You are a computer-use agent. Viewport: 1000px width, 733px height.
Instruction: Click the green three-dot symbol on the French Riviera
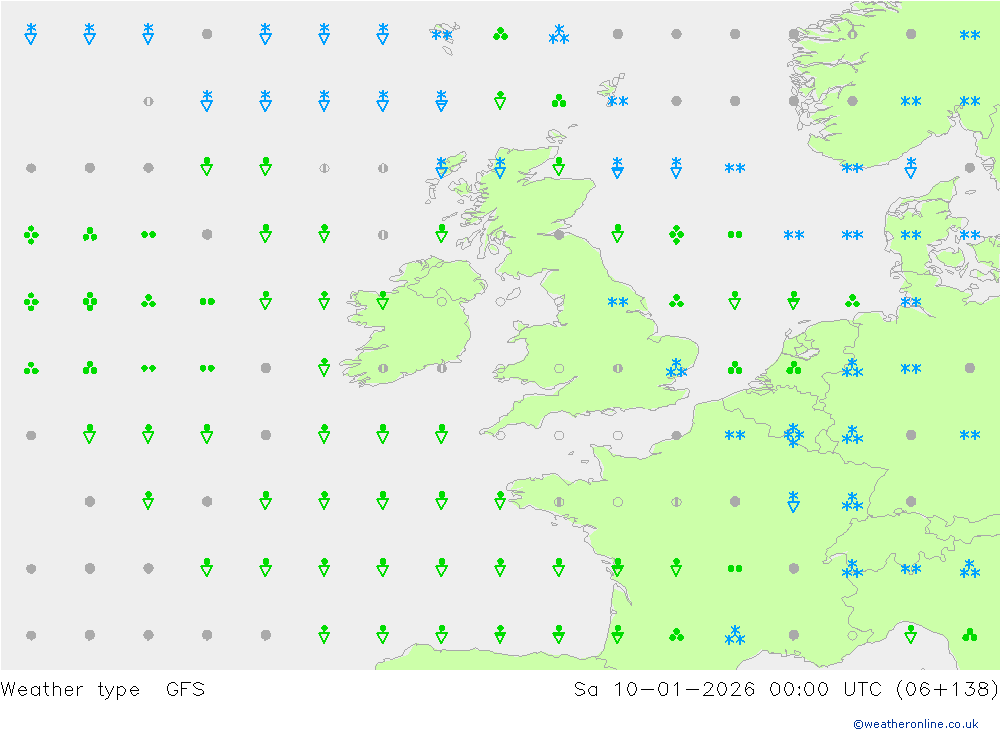tap(969, 635)
